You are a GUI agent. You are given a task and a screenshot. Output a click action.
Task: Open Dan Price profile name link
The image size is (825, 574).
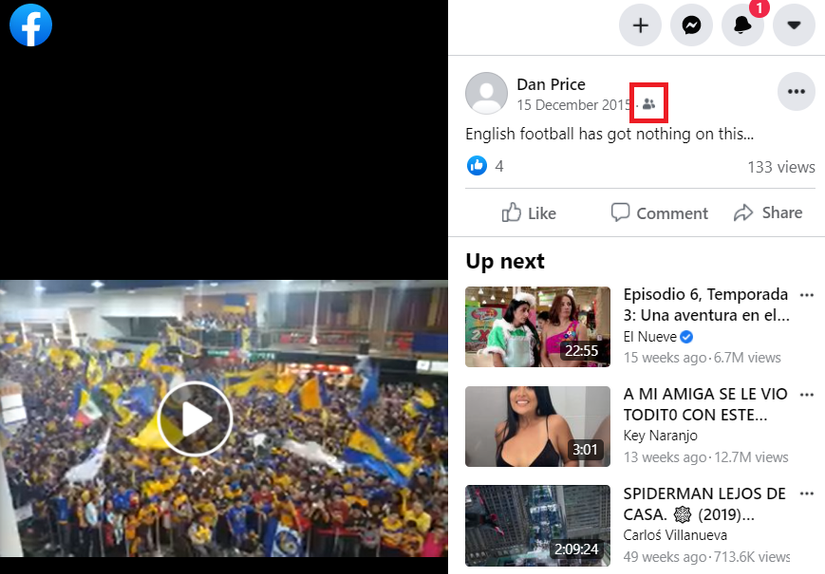551,84
